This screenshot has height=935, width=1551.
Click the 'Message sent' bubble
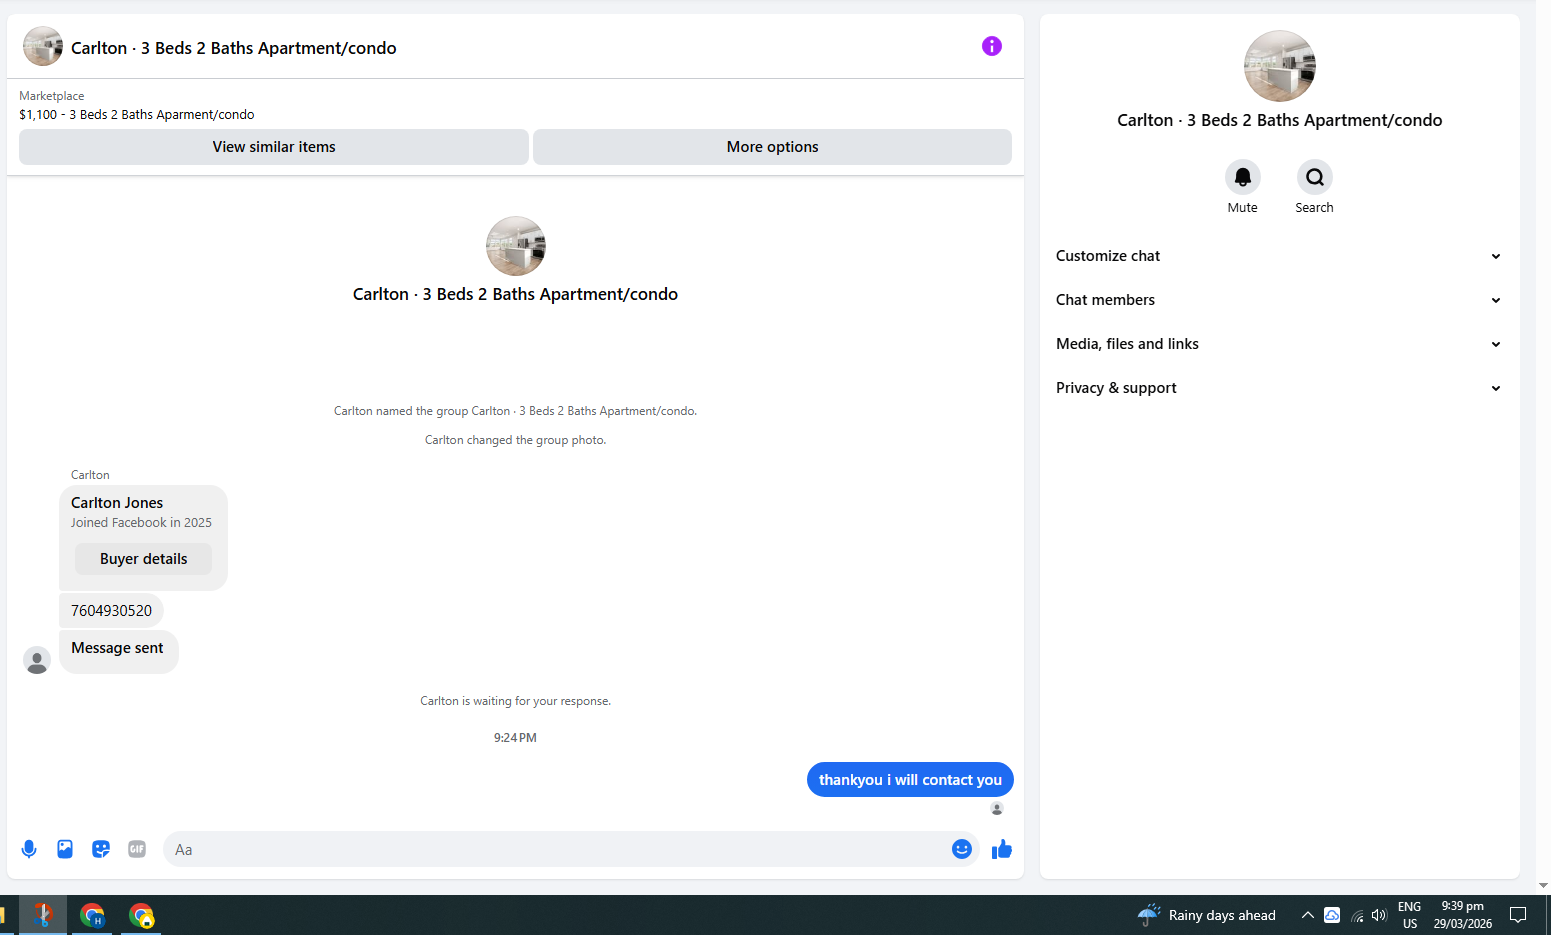[x=118, y=651]
